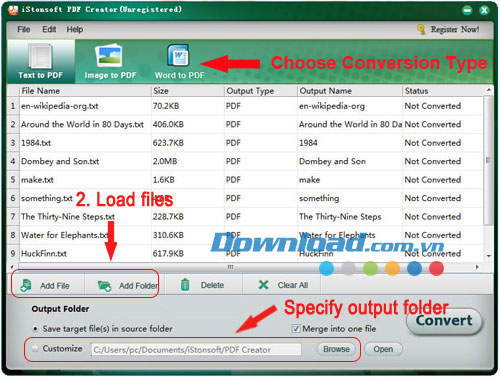Viewport: 500px width, 379px height.
Task: Click the Browse button
Action: (336, 349)
